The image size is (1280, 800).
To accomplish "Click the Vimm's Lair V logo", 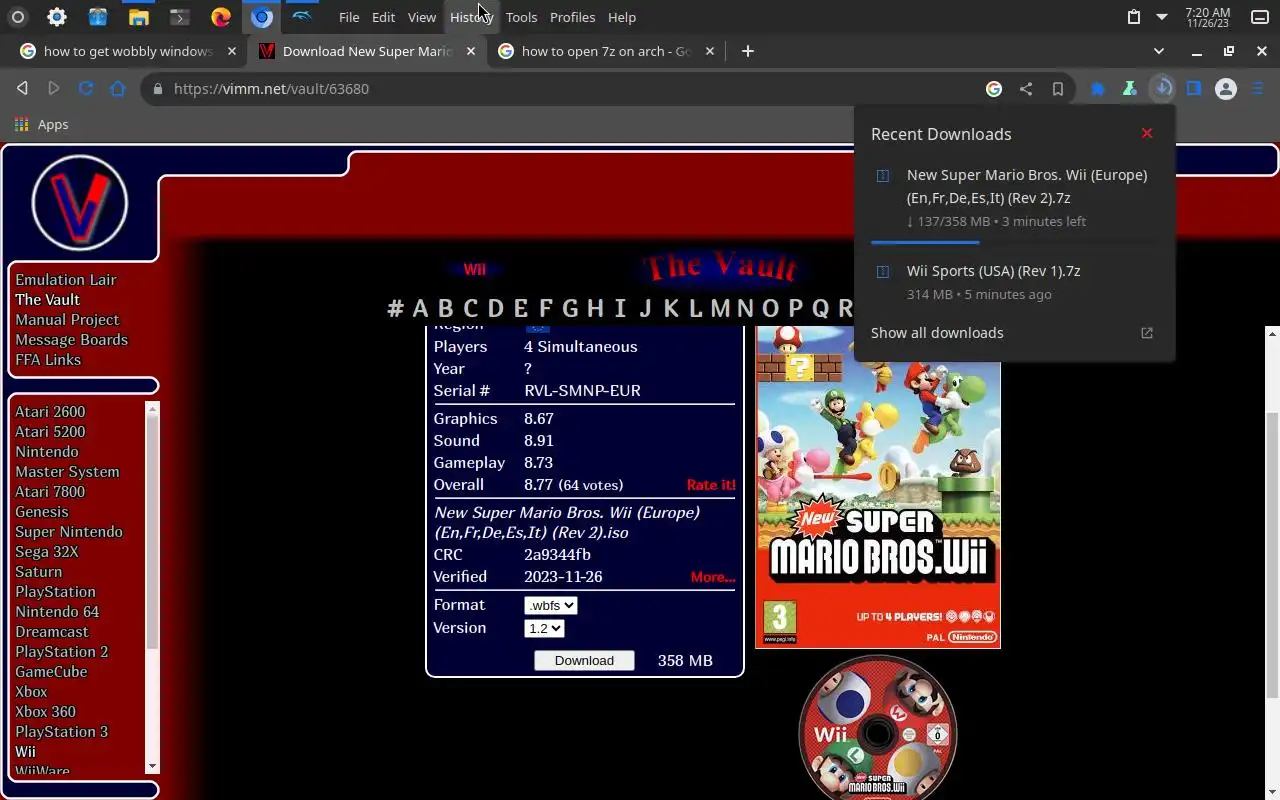I will coord(80,203).
